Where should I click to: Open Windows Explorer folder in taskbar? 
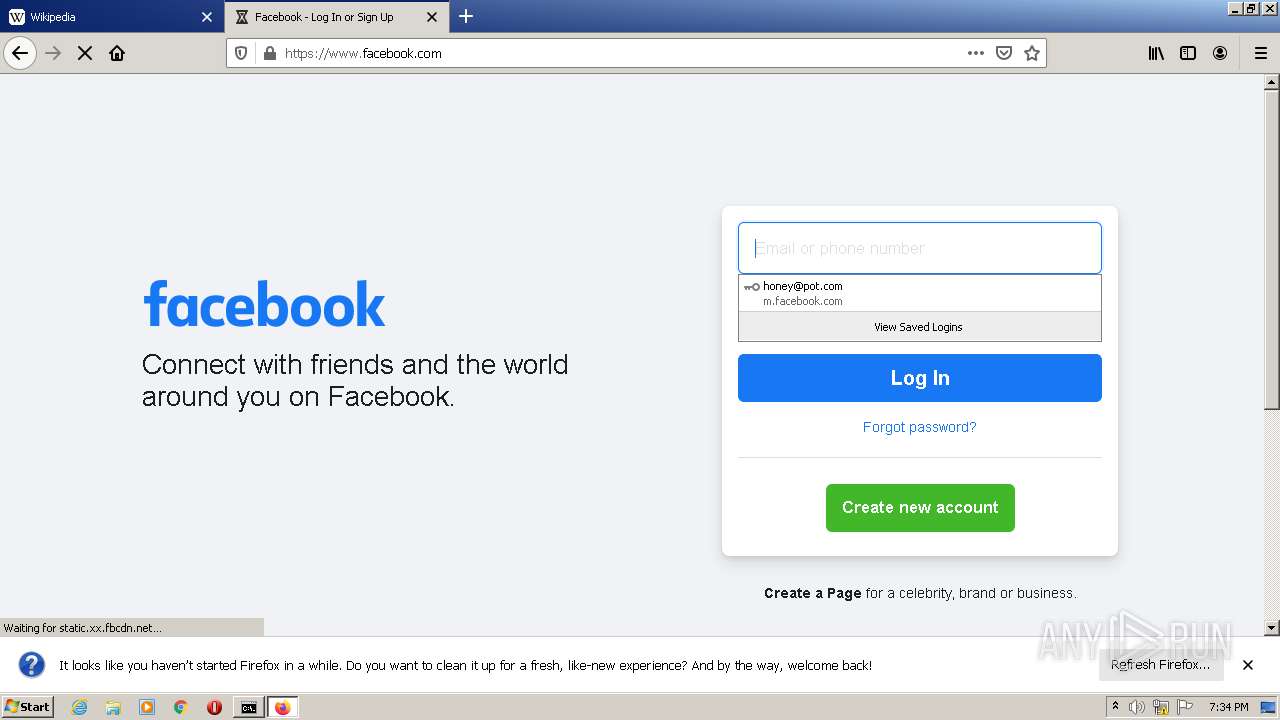pos(113,707)
